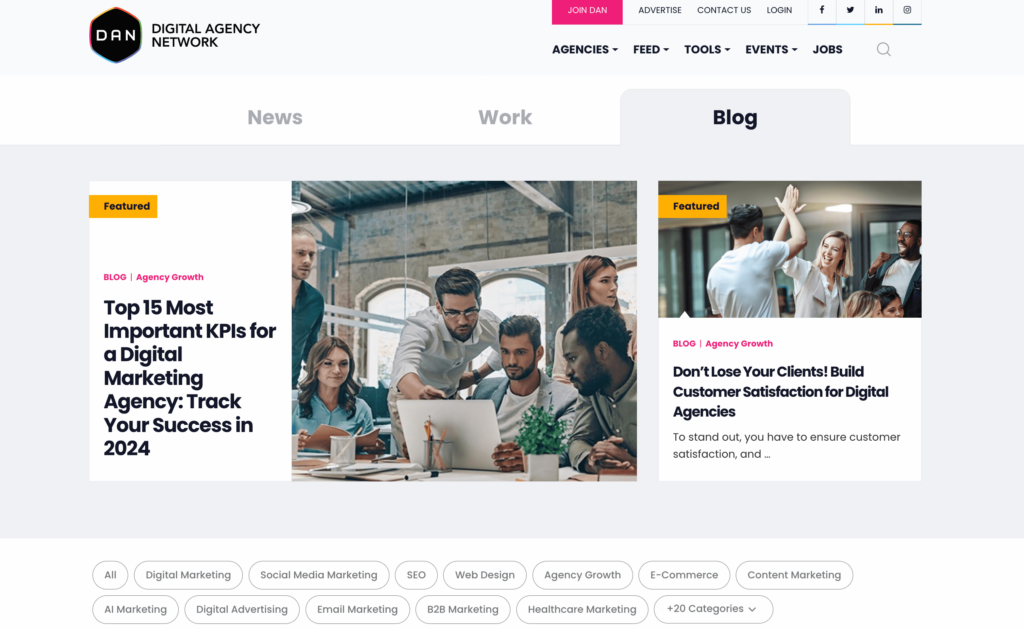Click the Join DAN button
The width and height of the screenshot is (1024, 629).
pyautogui.click(x=587, y=11)
